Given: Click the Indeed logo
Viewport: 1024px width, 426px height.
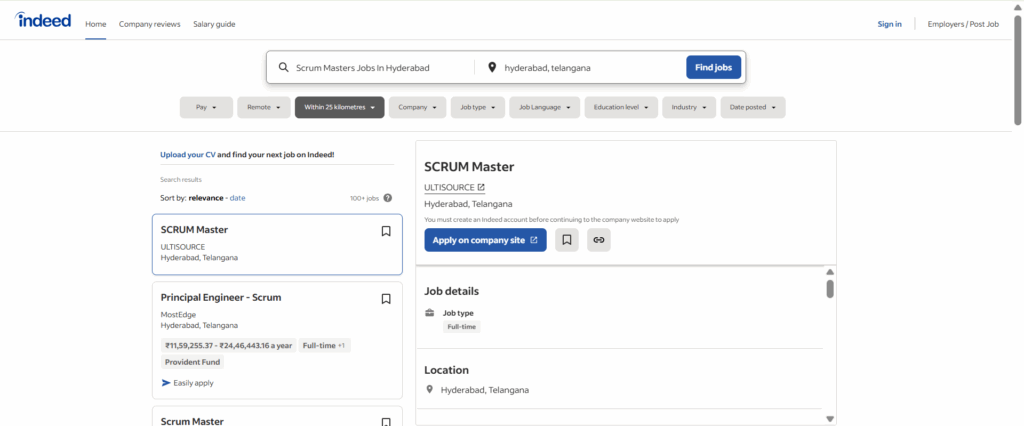Looking at the screenshot, I should (43, 20).
